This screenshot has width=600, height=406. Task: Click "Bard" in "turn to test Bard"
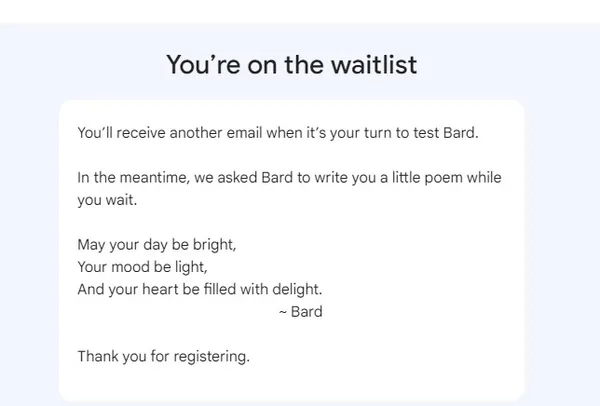point(459,133)
